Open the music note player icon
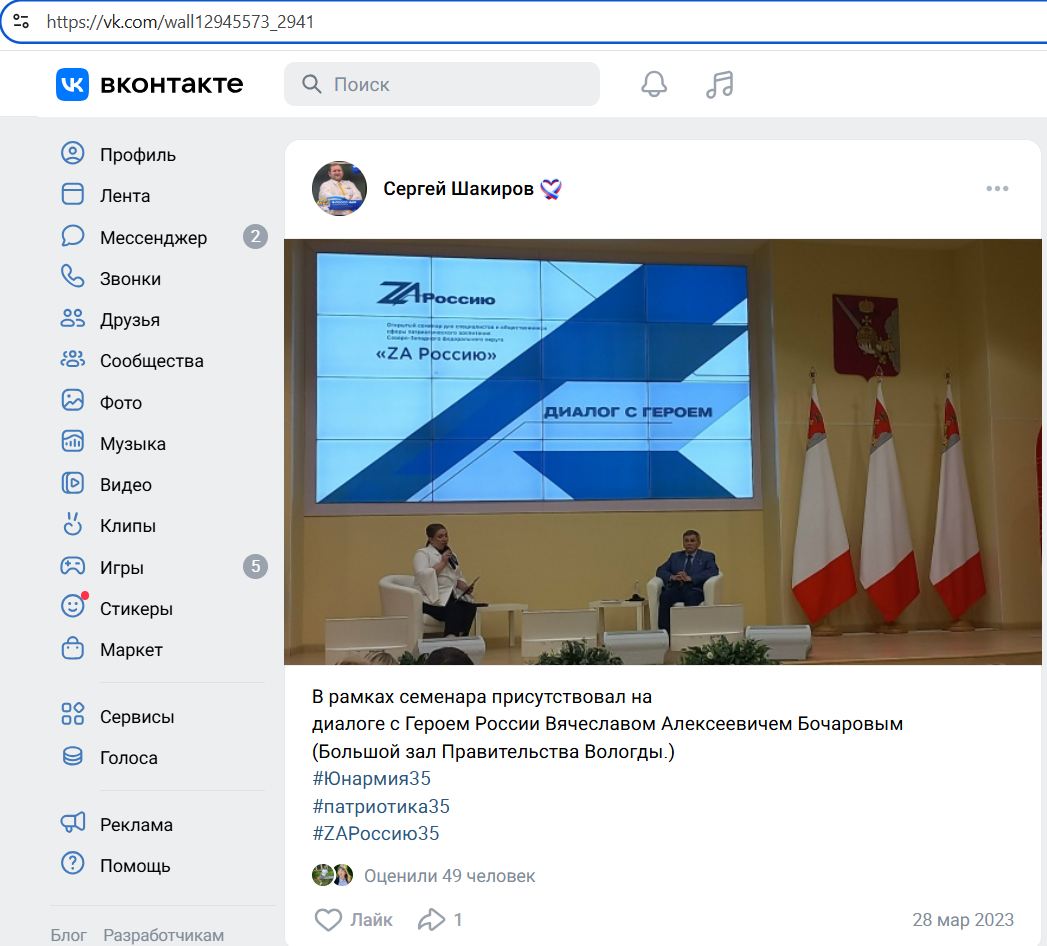The height and width of the screenshot is (946, 1047). coord(720,84)
